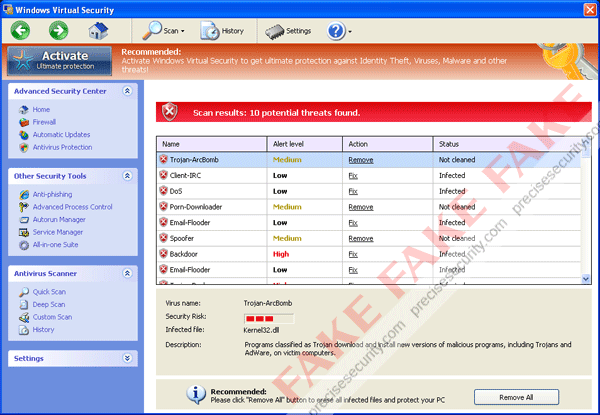Screen dimensions: 600x415
Task: Click the red shield icon beside DoS
Action: point(163,191)
